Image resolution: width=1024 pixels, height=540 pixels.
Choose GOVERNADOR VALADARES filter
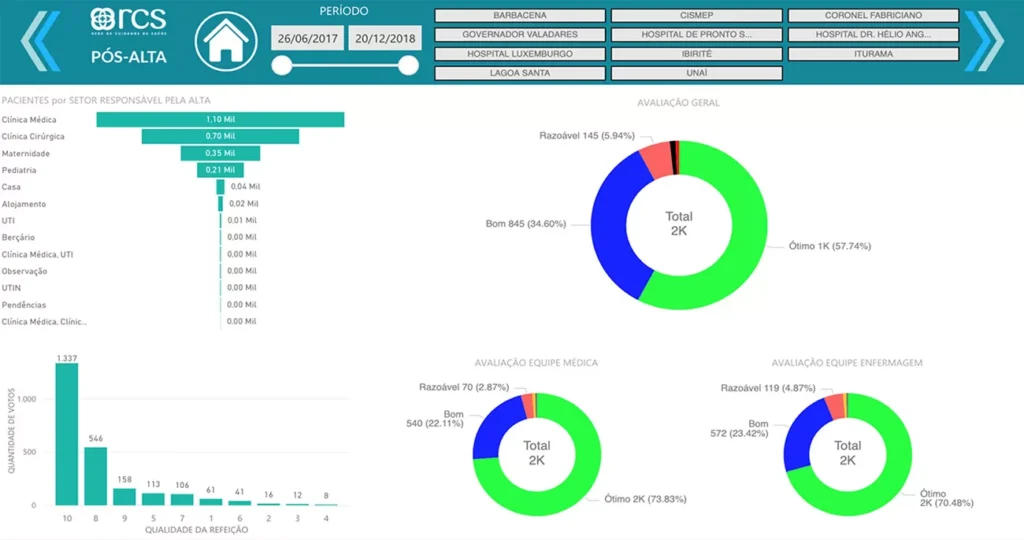[520, 35]
